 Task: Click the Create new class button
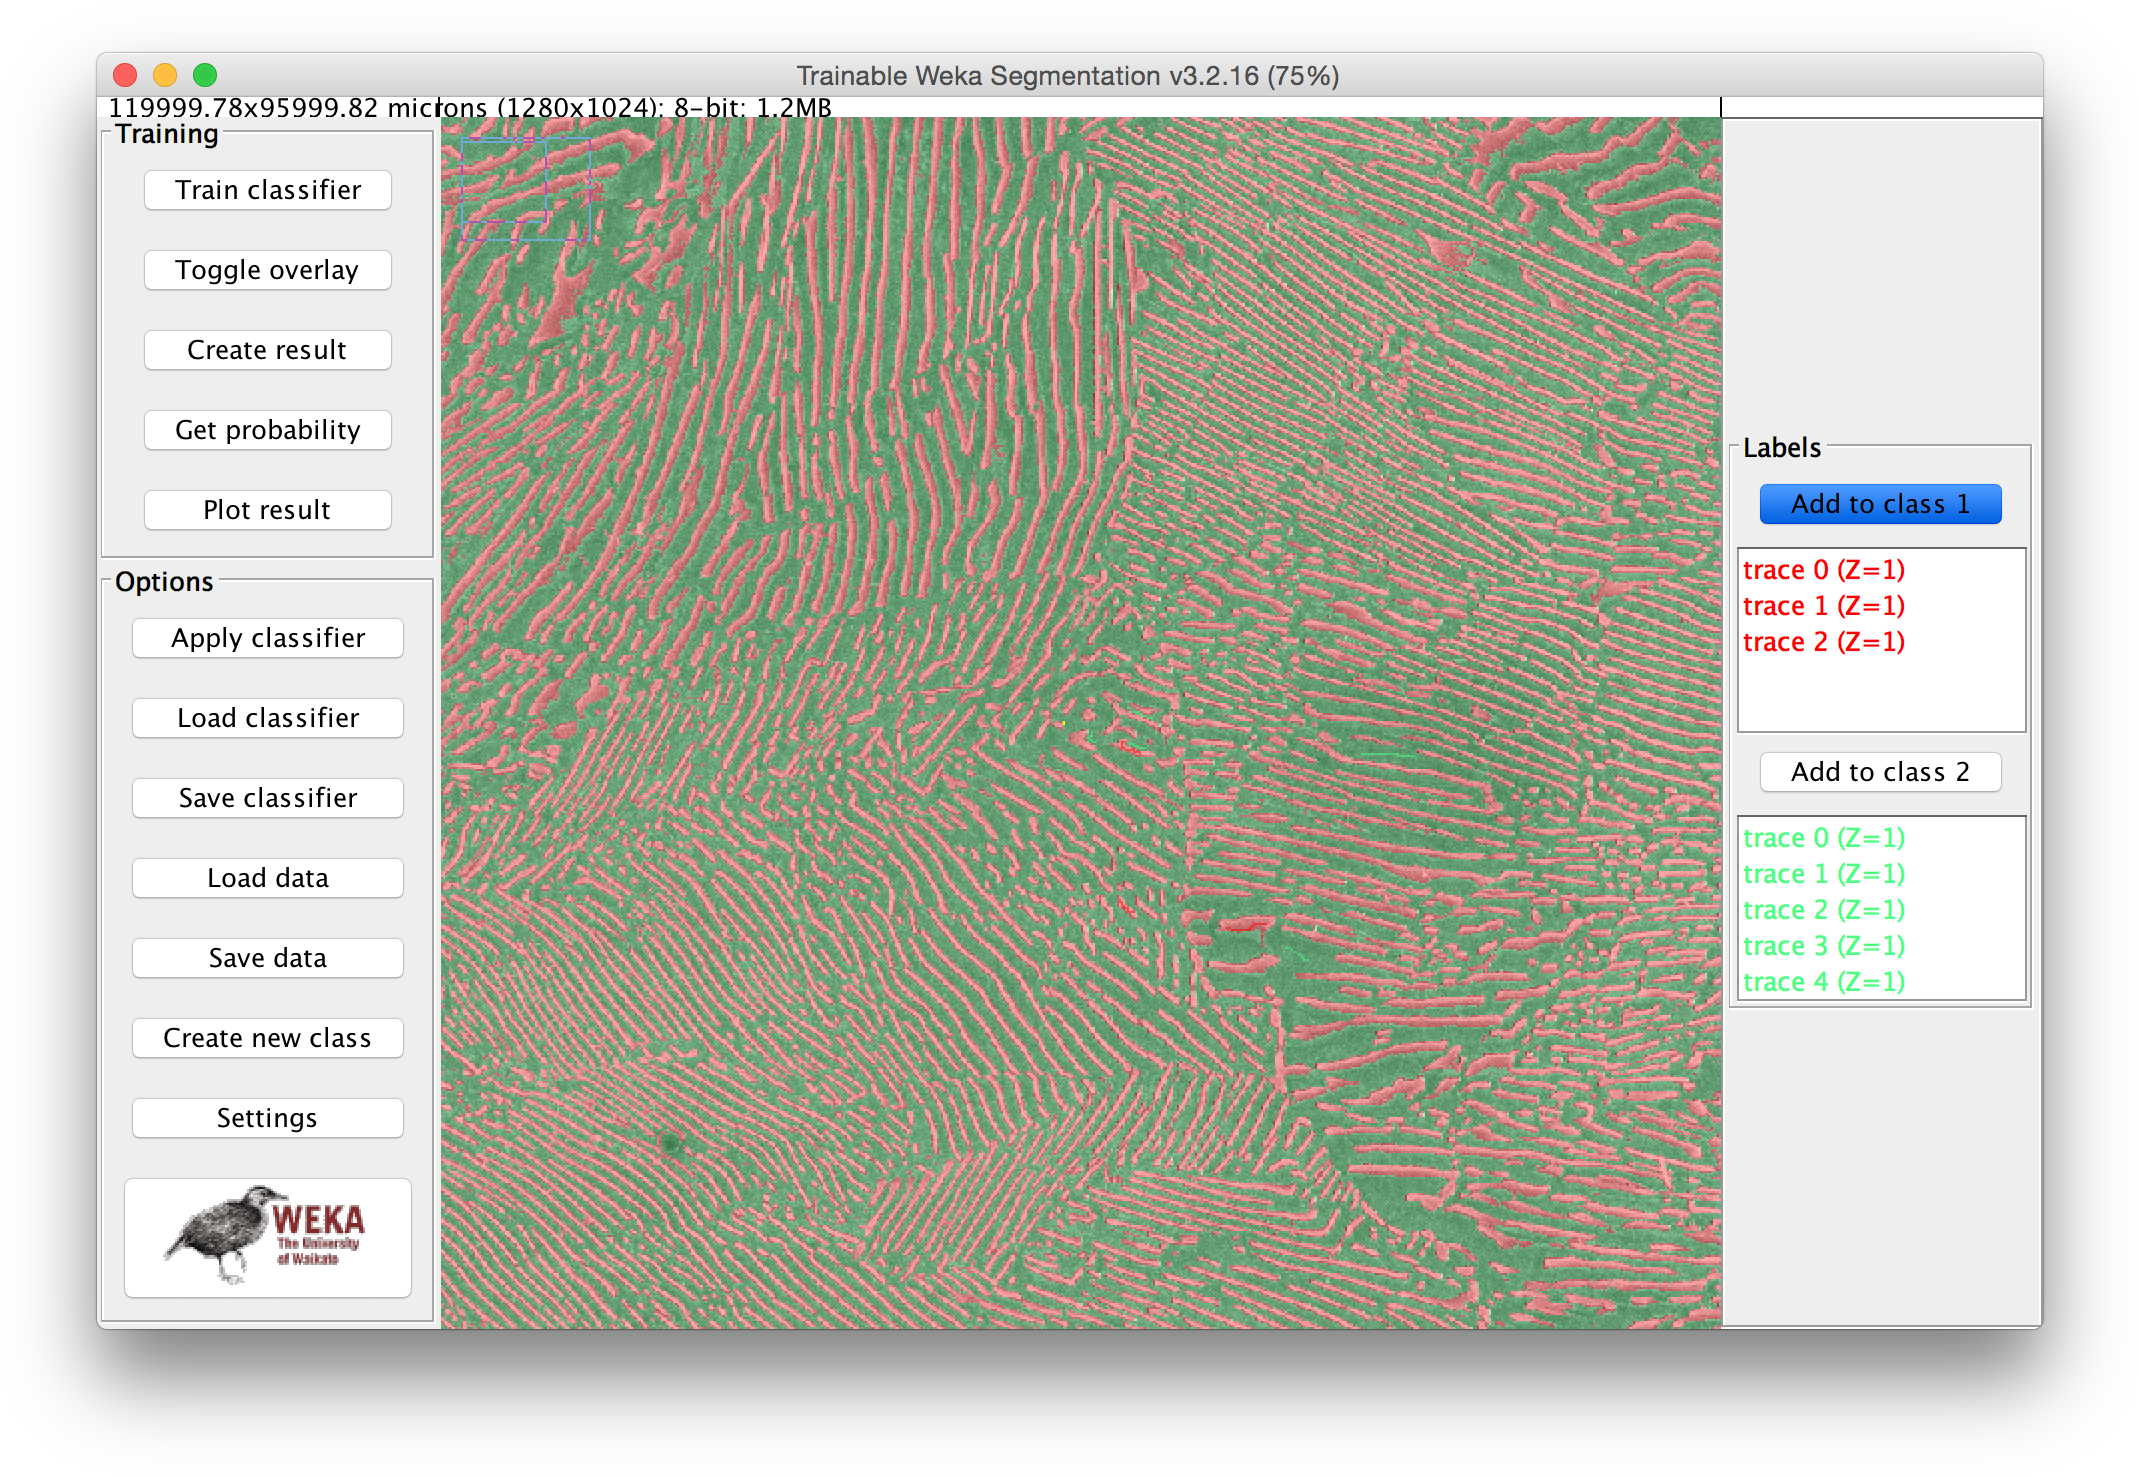[267, 1038]
